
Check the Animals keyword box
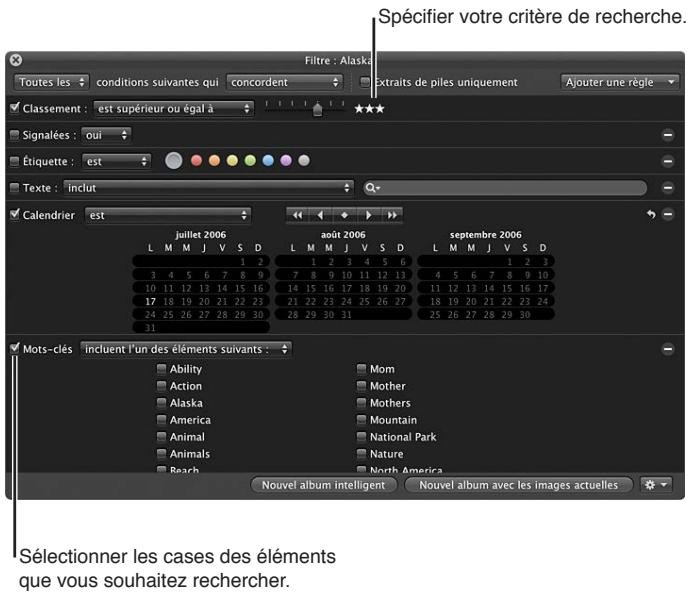click(161, 454)
